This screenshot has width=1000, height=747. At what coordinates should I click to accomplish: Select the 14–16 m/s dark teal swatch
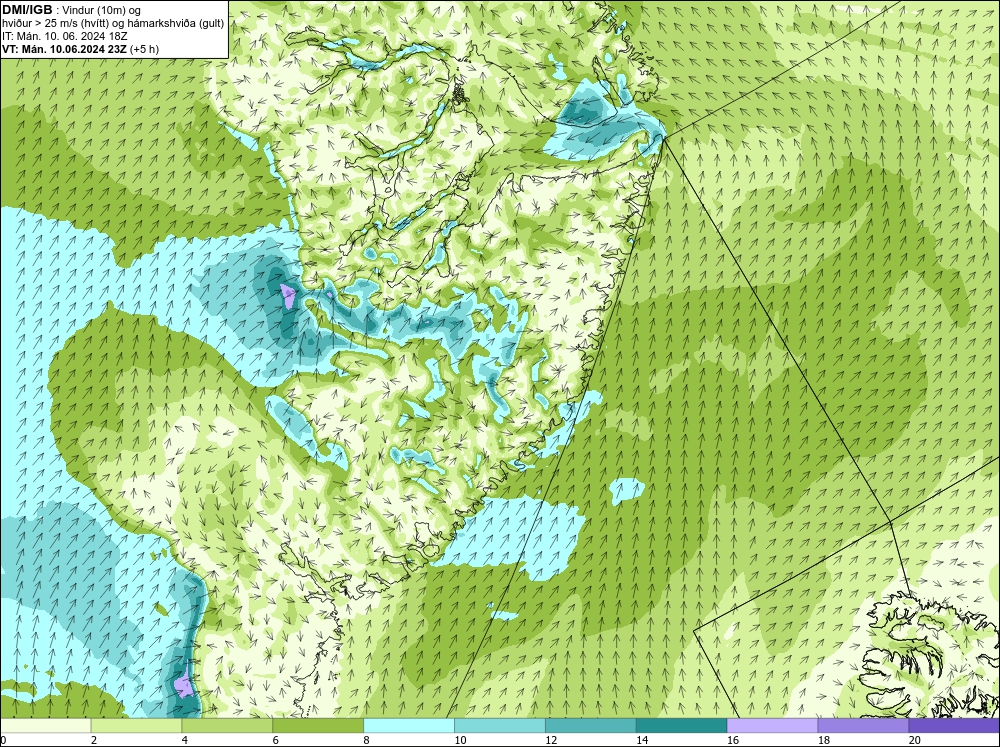click(x=682, y=725)
